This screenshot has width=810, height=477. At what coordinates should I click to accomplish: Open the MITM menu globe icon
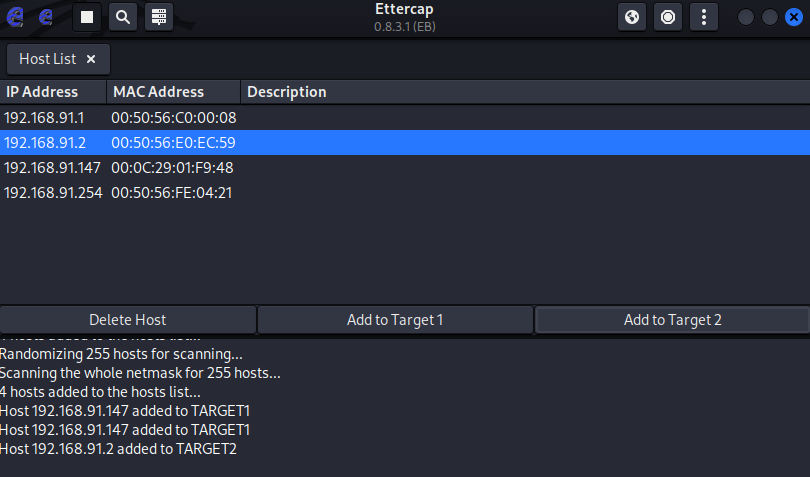[x=632, y=17]
